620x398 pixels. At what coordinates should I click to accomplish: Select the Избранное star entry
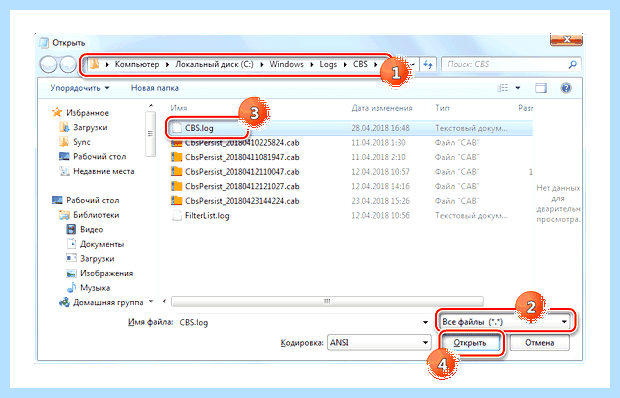coord(81,113)
